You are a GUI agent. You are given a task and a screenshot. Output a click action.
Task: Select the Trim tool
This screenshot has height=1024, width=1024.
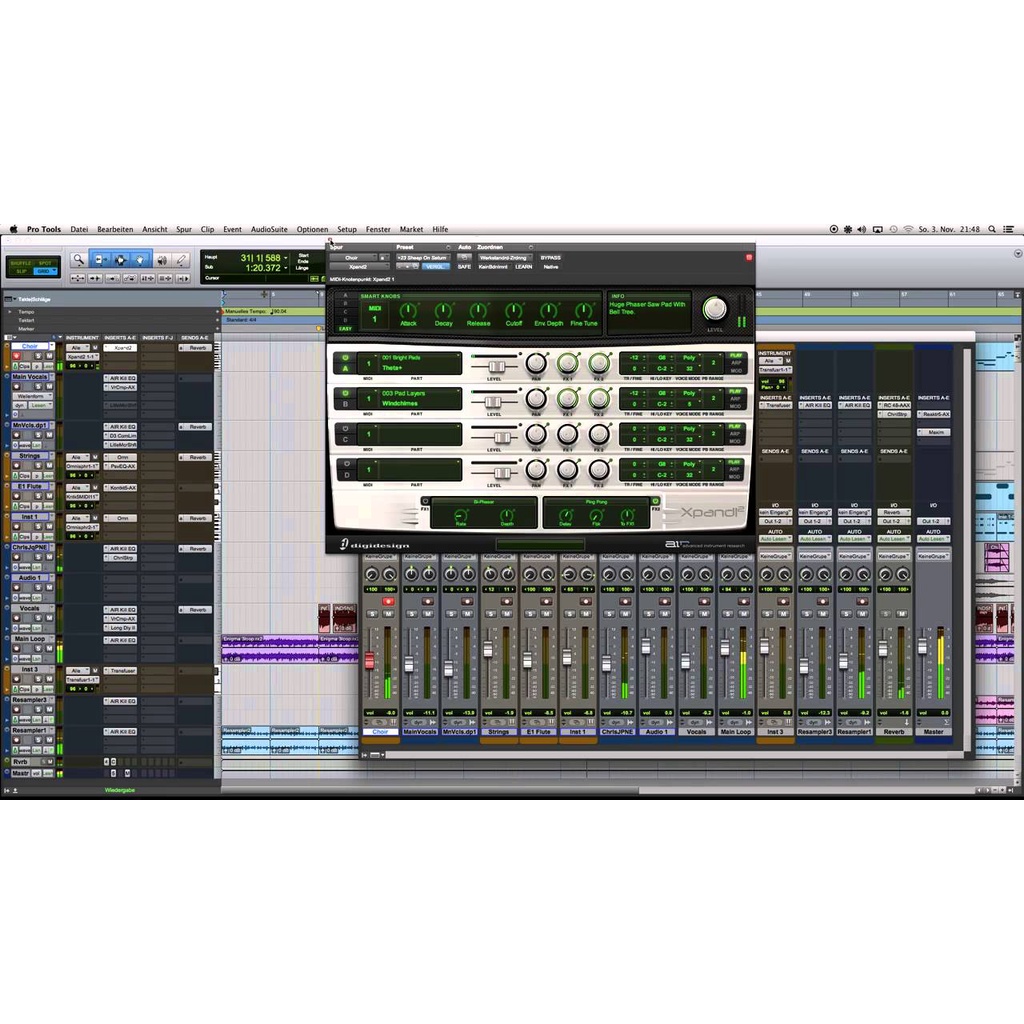pyautogui.click(x=100, y=260)
